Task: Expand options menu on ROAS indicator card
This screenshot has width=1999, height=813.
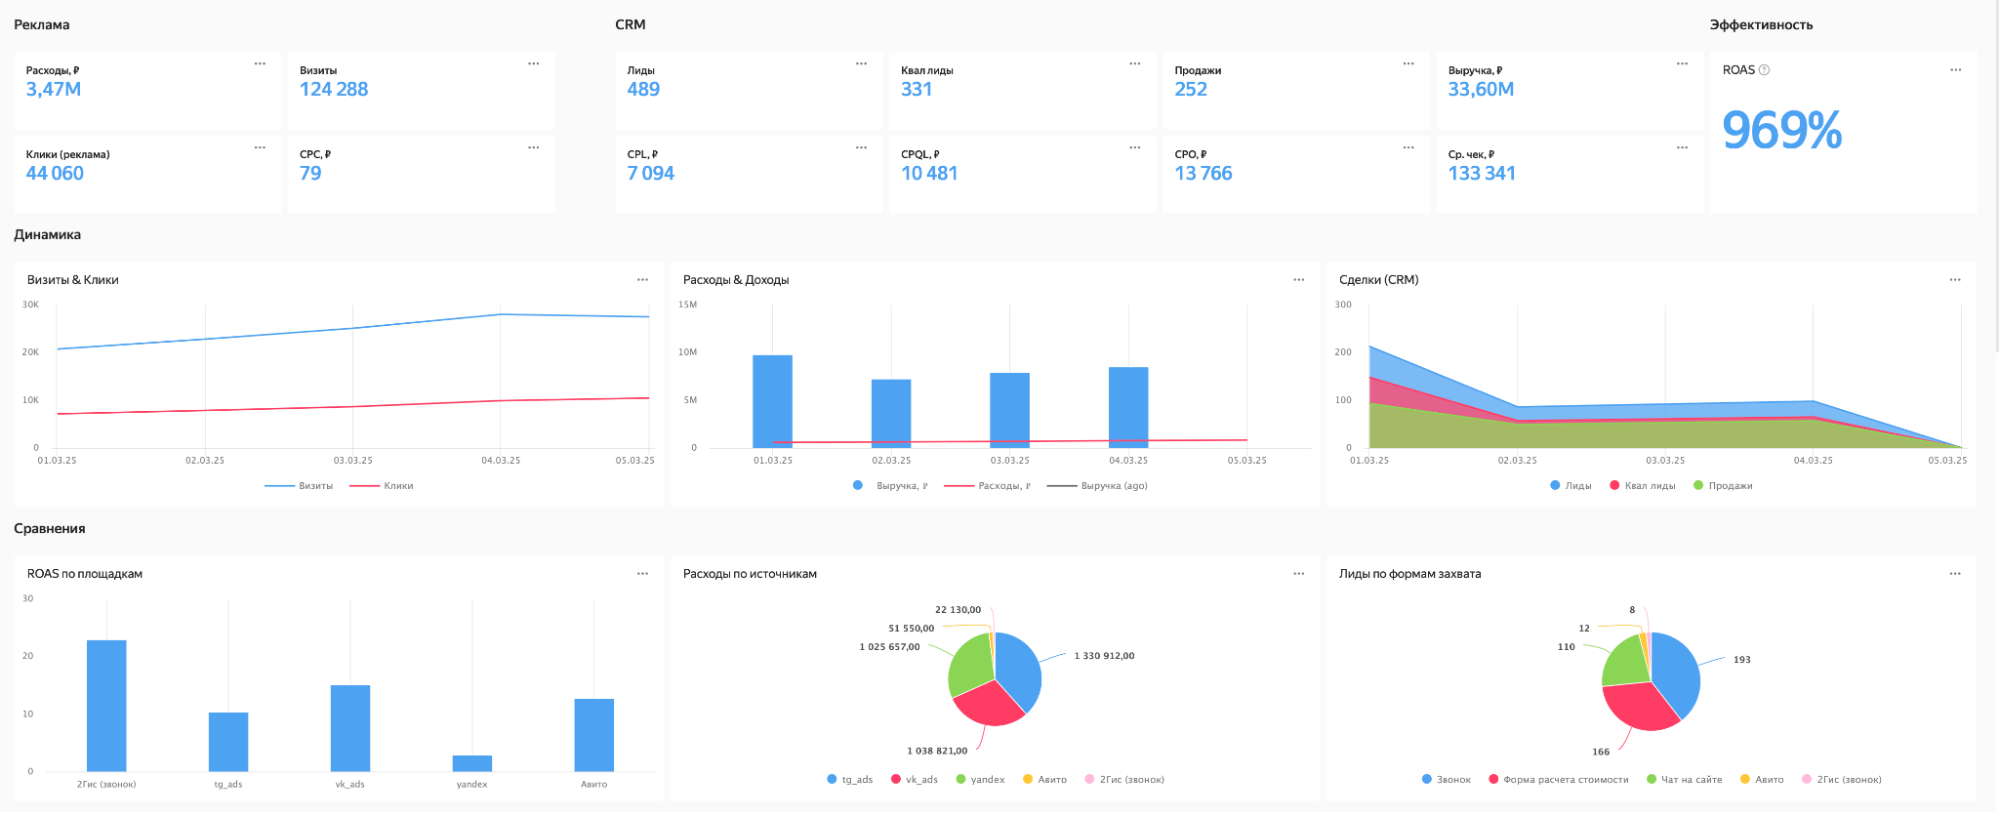Action: (x=1955, y=70)
